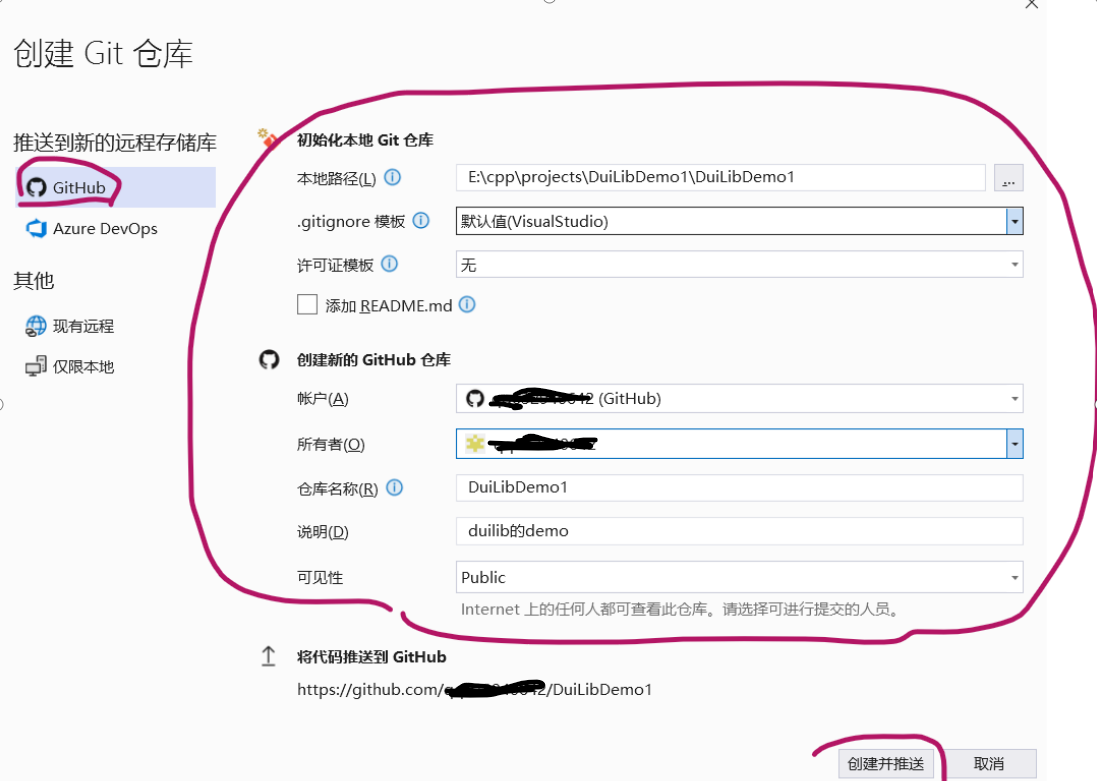
Task: Click the 推送到新的远程存储库 heading
Action: 115,143
